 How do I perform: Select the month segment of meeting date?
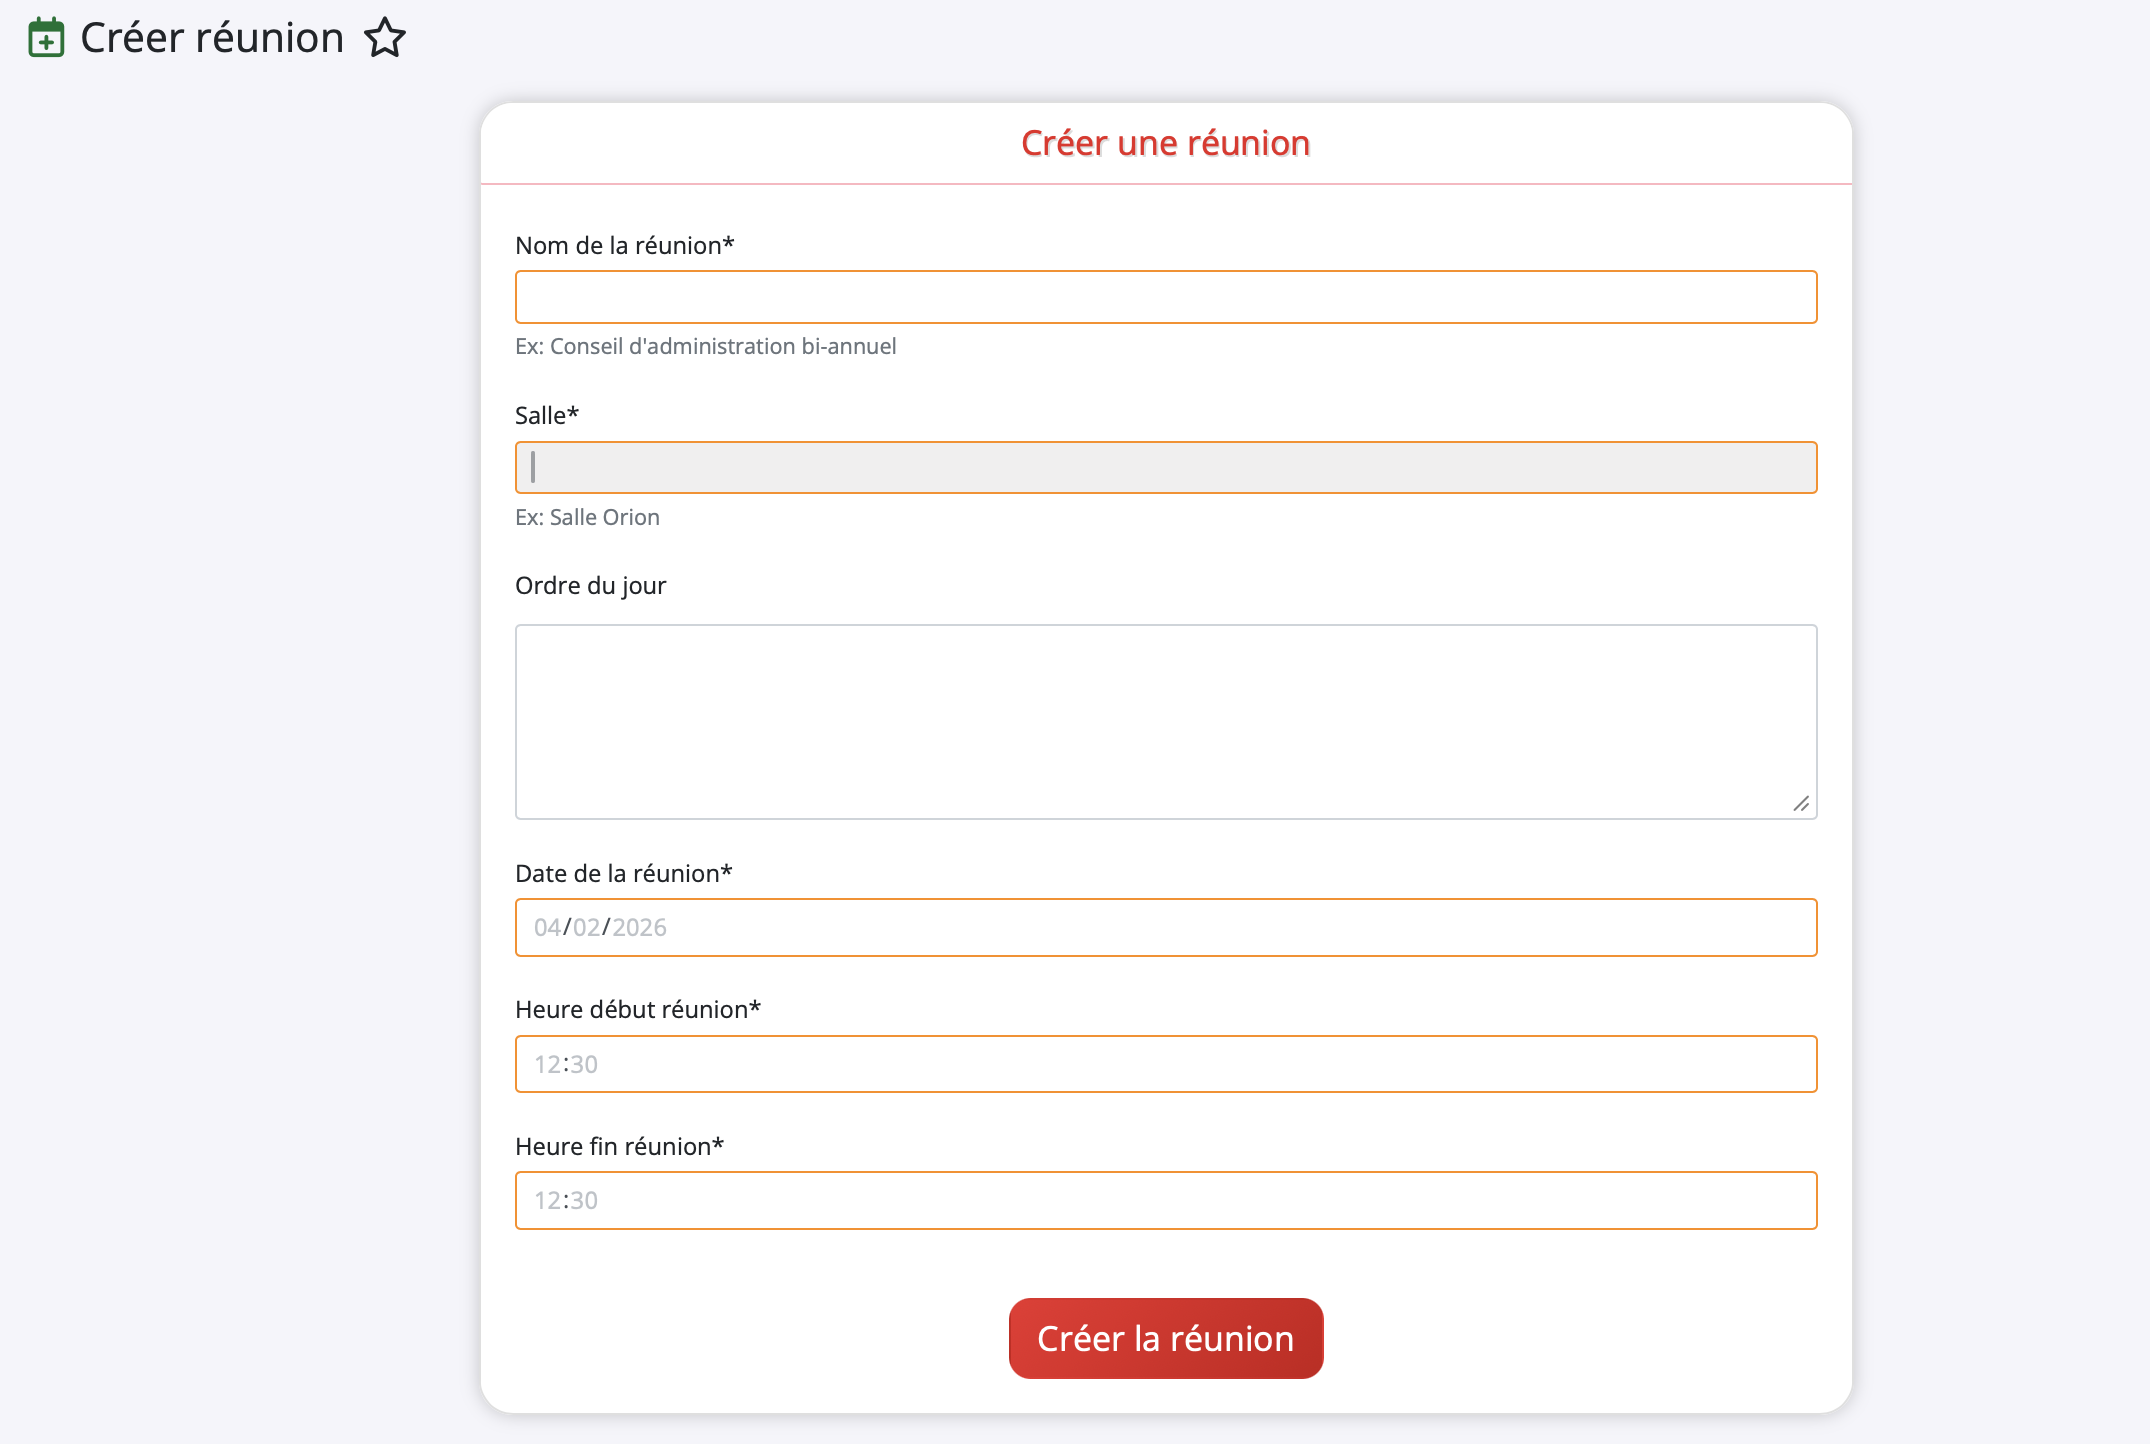pyautogui.click(x=586, y=928)
